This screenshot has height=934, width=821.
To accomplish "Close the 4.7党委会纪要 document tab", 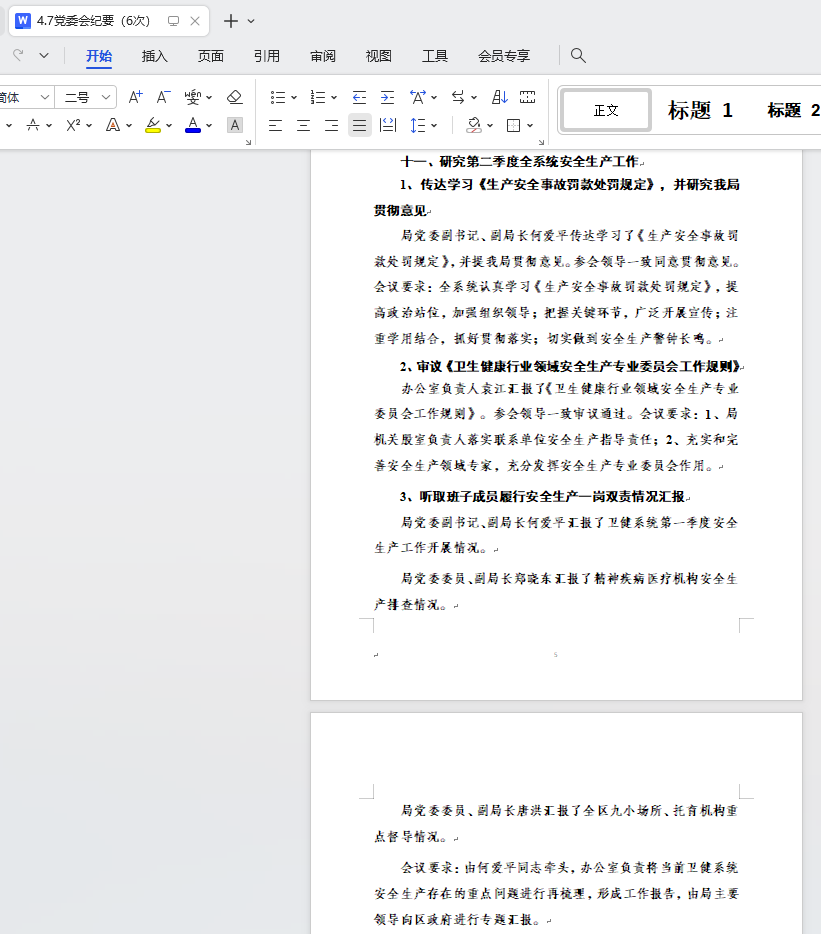I will click(195, 21).
